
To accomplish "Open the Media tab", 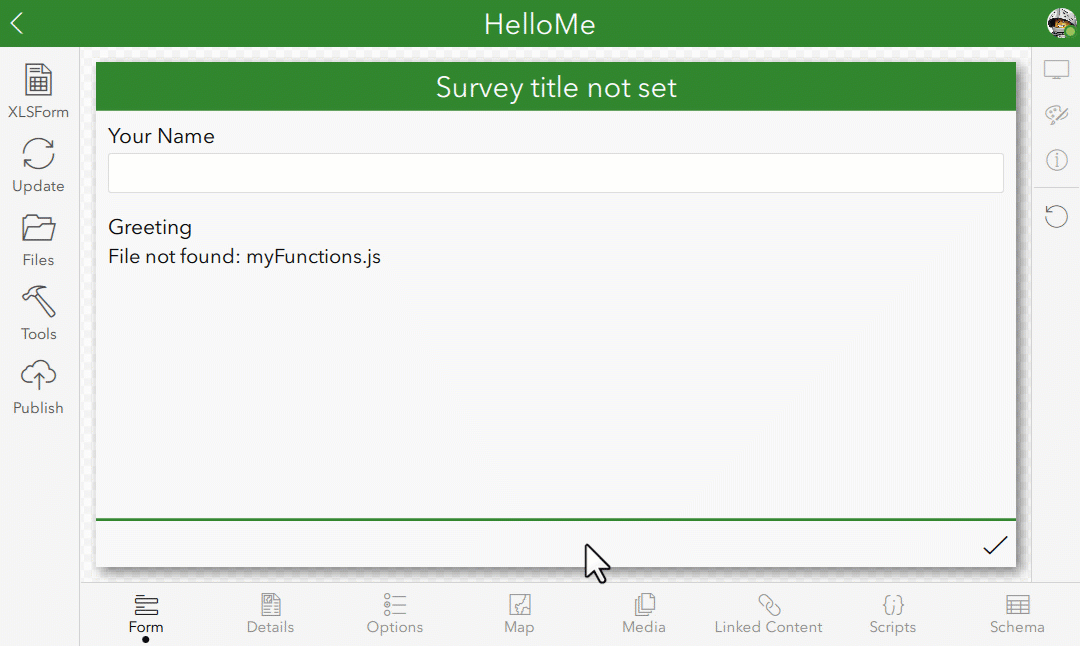I will tap(643, 612).
